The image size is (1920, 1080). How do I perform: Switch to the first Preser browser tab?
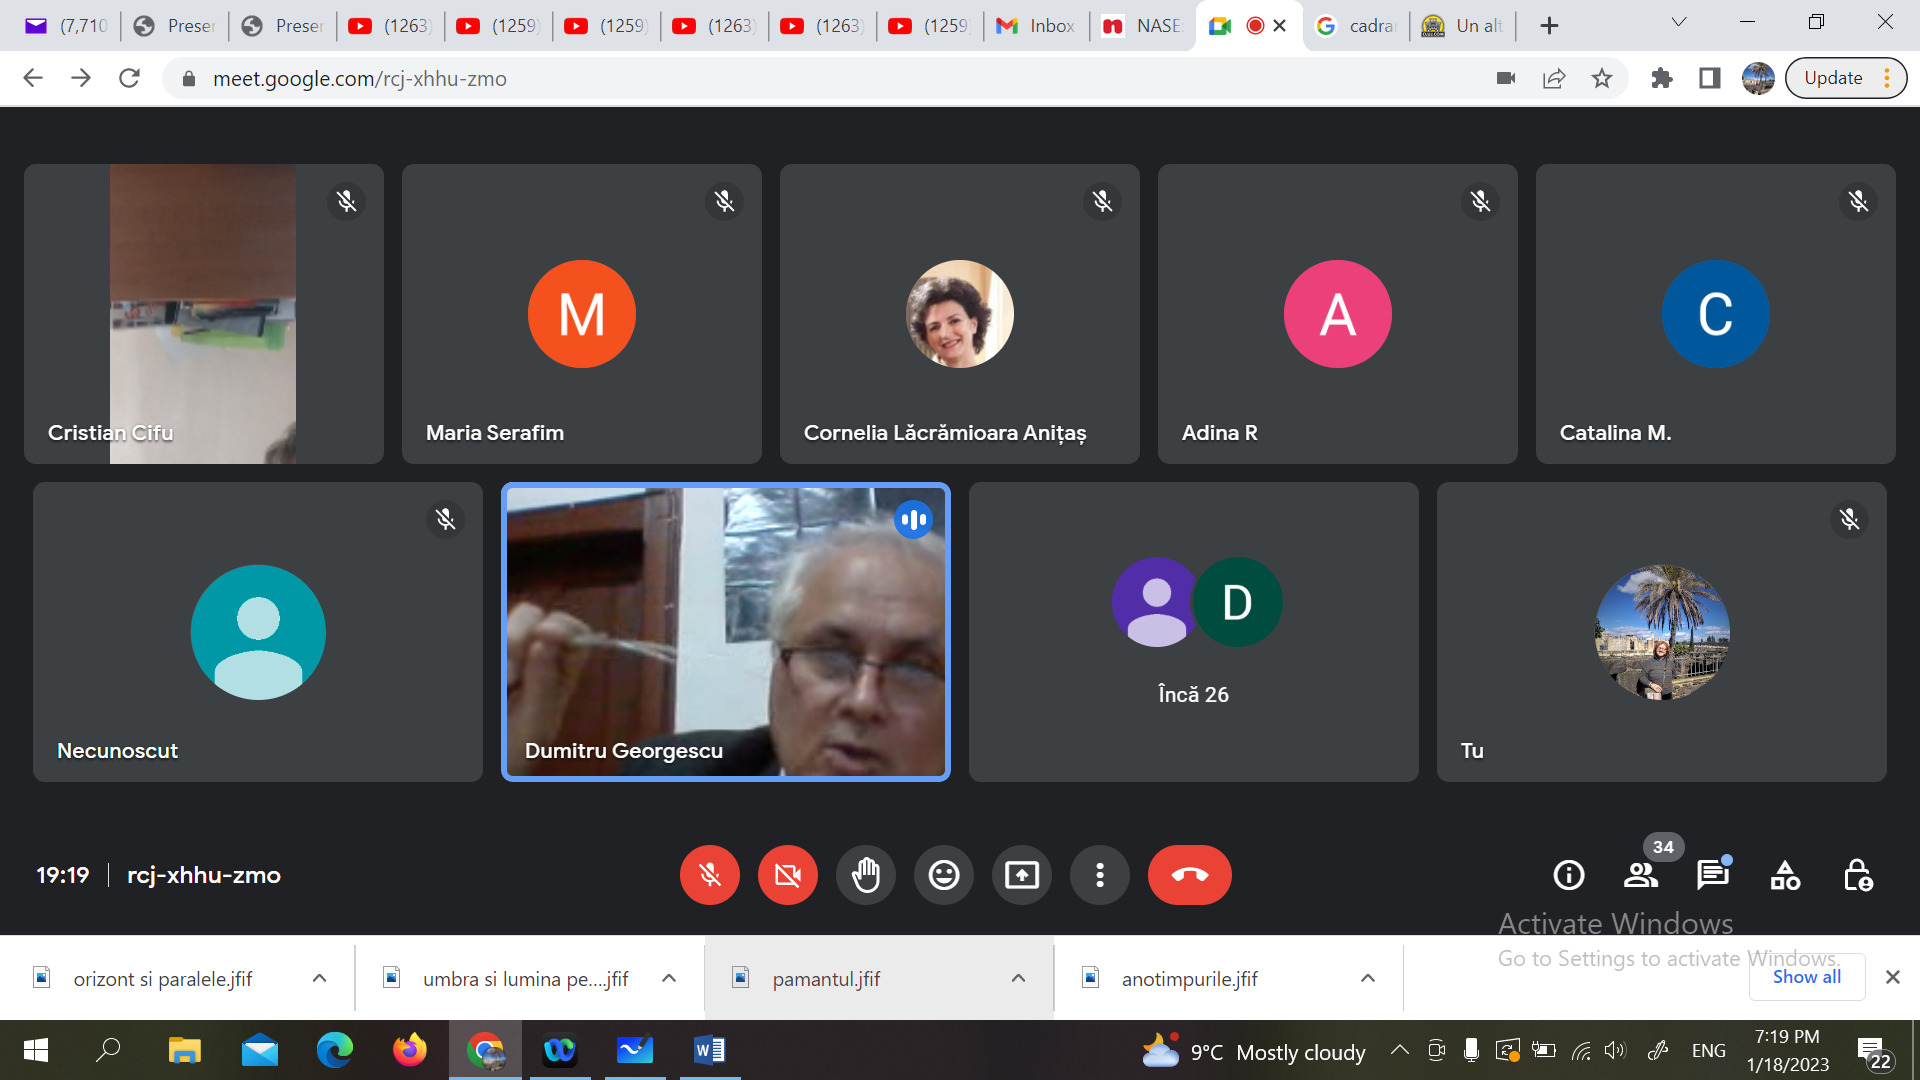(x=175, y=26)
